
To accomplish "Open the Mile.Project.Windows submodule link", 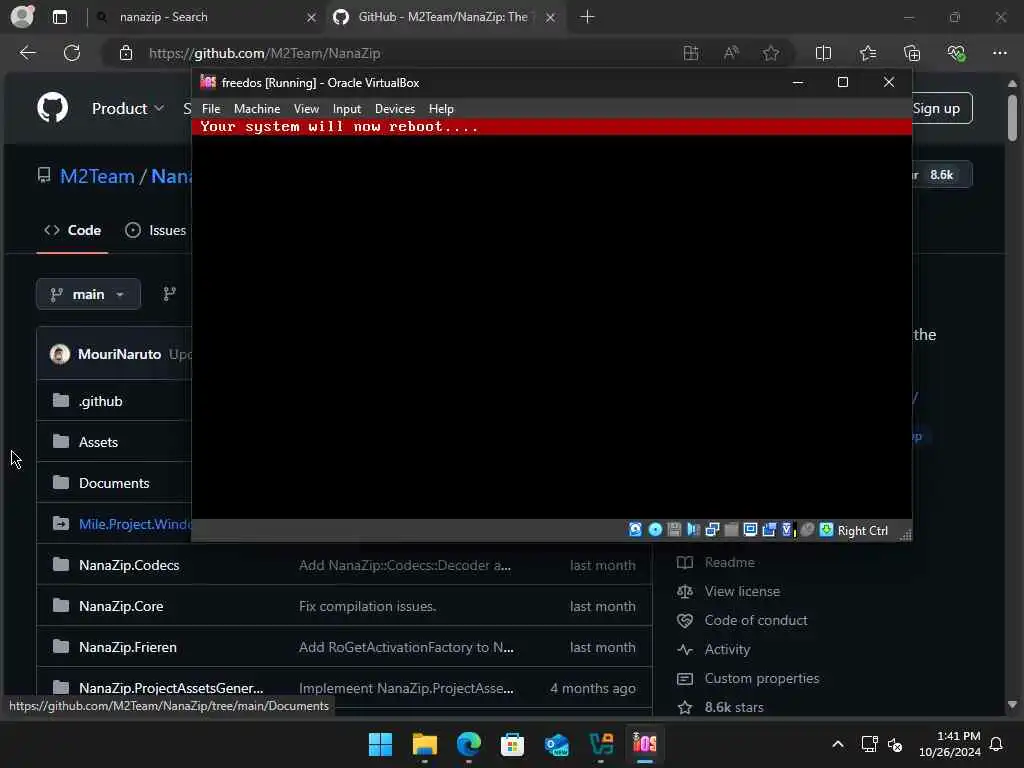I will [x=135, y=524].
